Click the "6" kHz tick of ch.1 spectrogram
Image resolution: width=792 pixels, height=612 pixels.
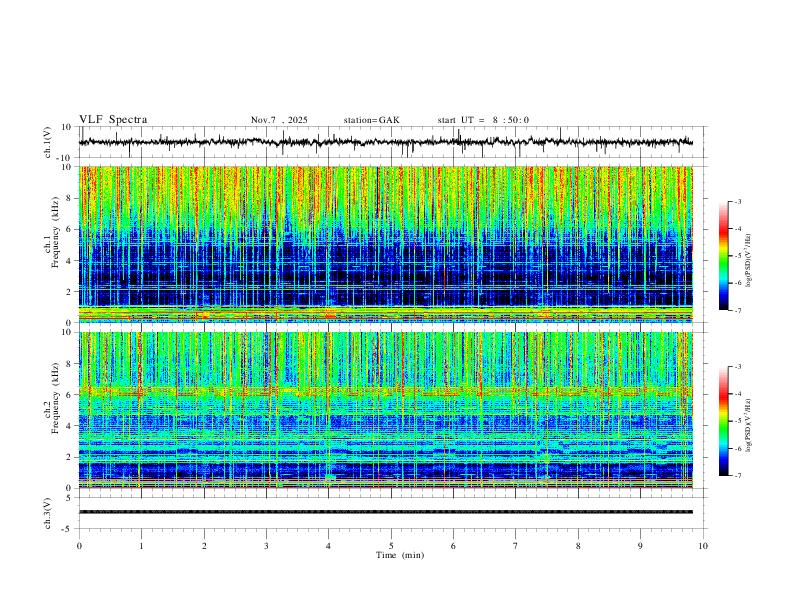(69, 229)
